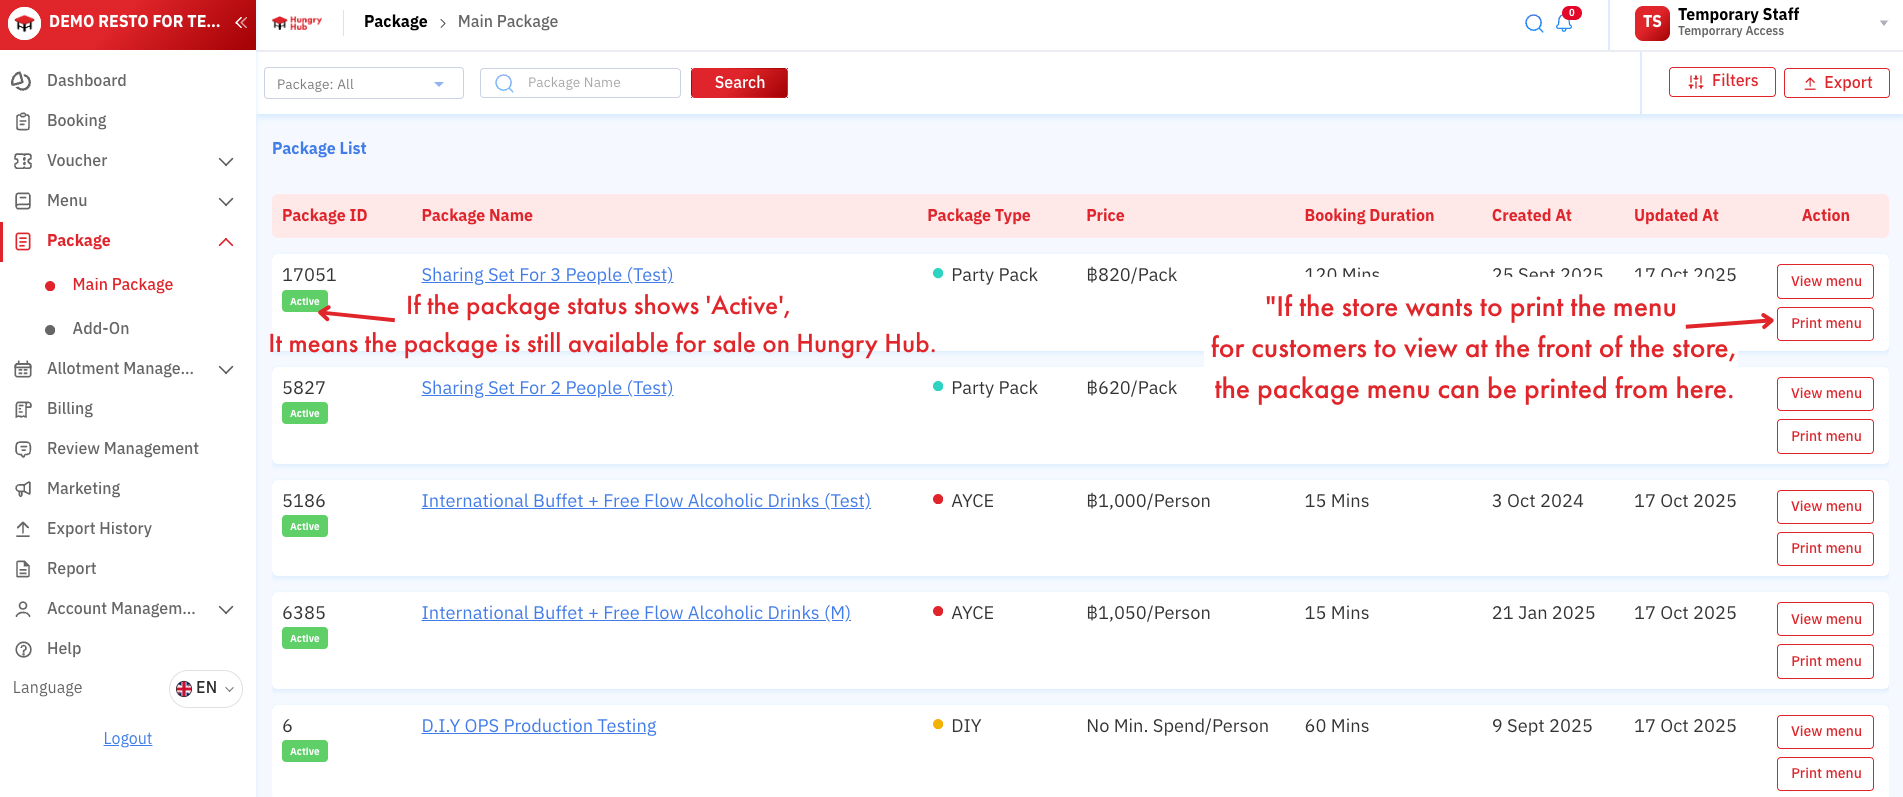
Task: Click Print menu for package 5186
Action: point(1825,549)
